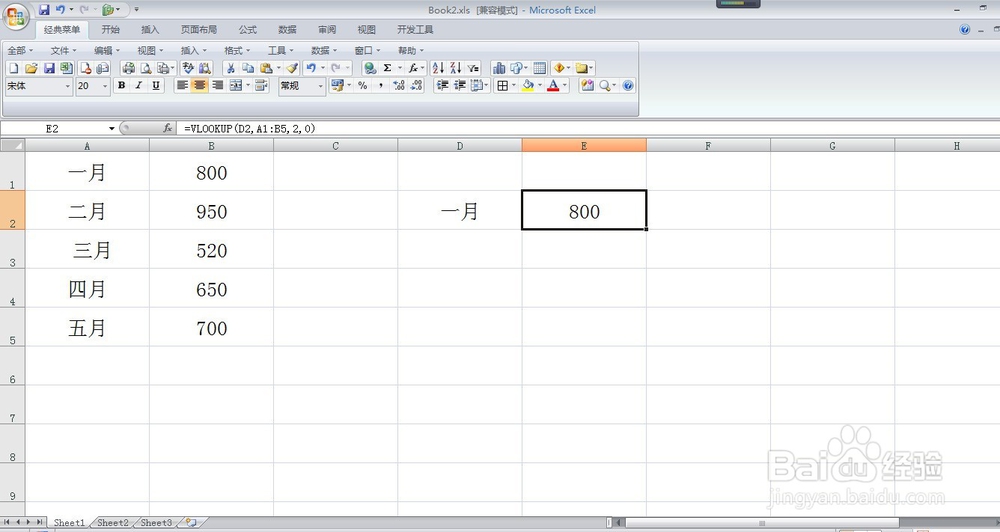
Task: Open the 帮助 classic menu
Action: [x=411, y=50]
